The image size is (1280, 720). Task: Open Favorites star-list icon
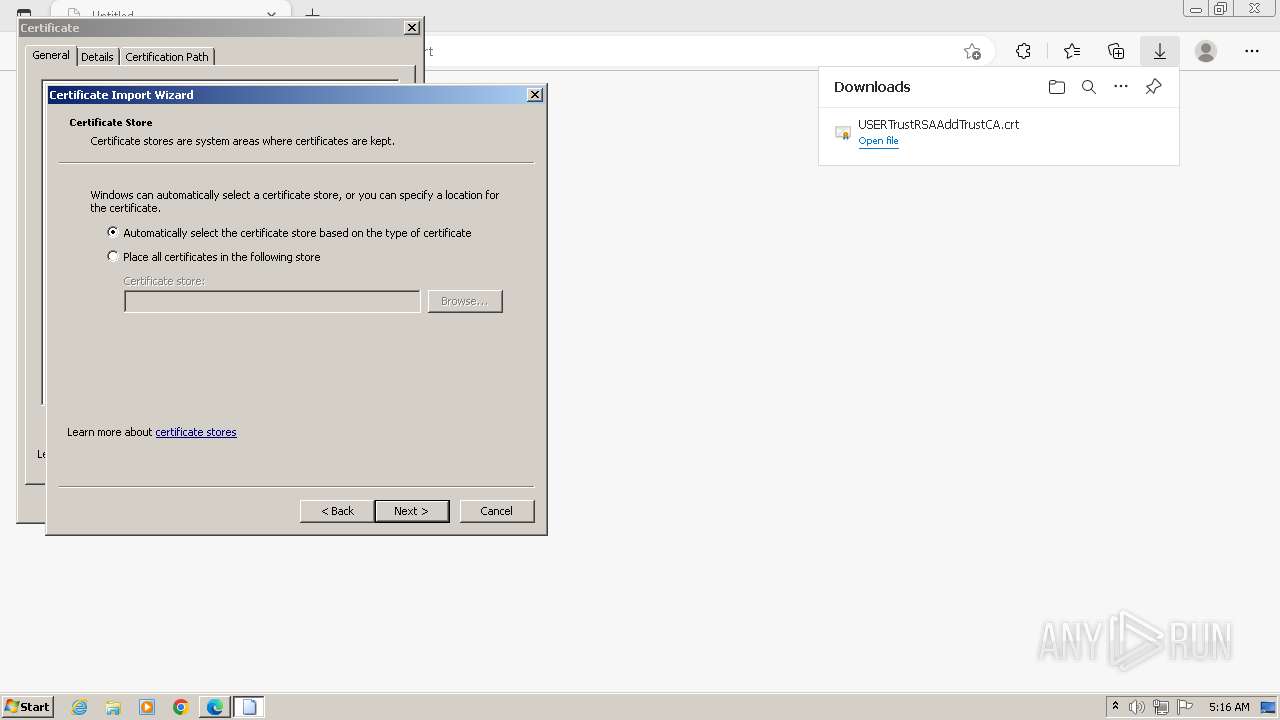[x=1072, y=51]
